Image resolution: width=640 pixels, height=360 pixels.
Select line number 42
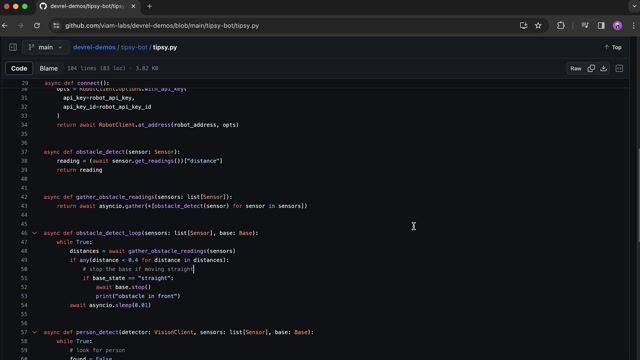tap(24, 197)
